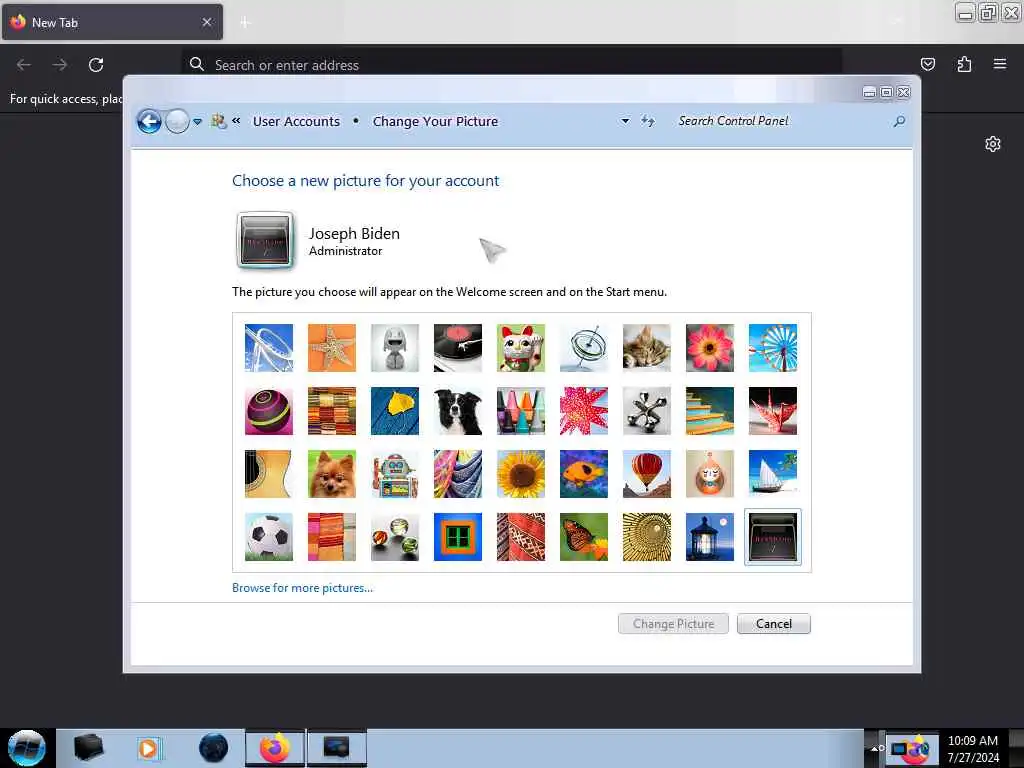
Task: Show hidden system tray icons
Action: 874,748
